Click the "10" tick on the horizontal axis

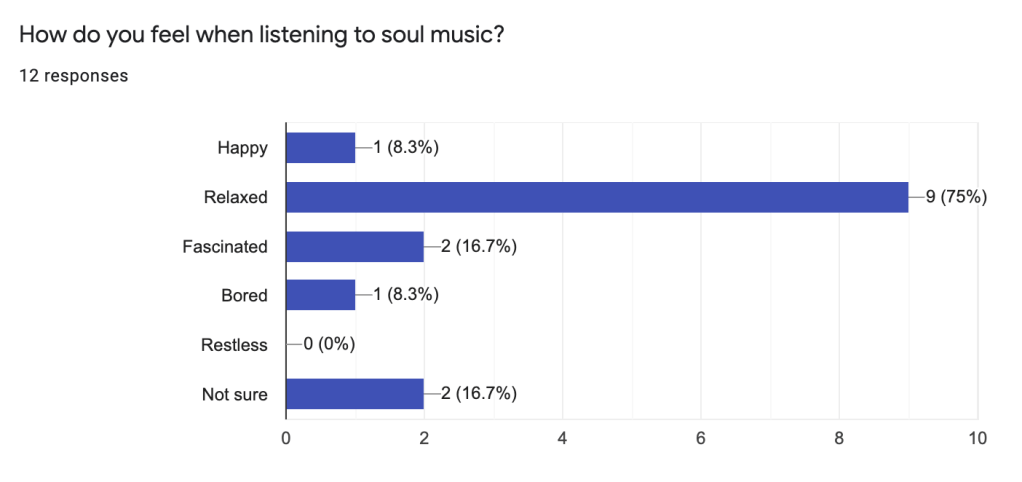[977, 438]
